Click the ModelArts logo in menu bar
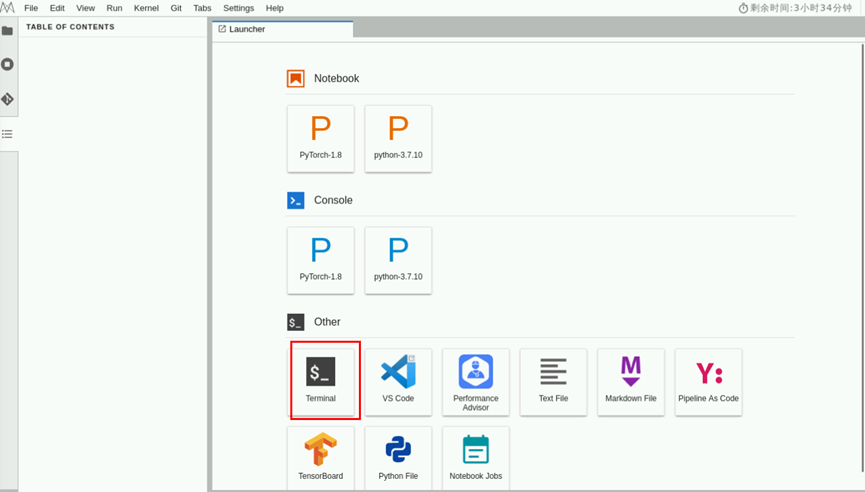The image size is (865, 492). [7, 8]
